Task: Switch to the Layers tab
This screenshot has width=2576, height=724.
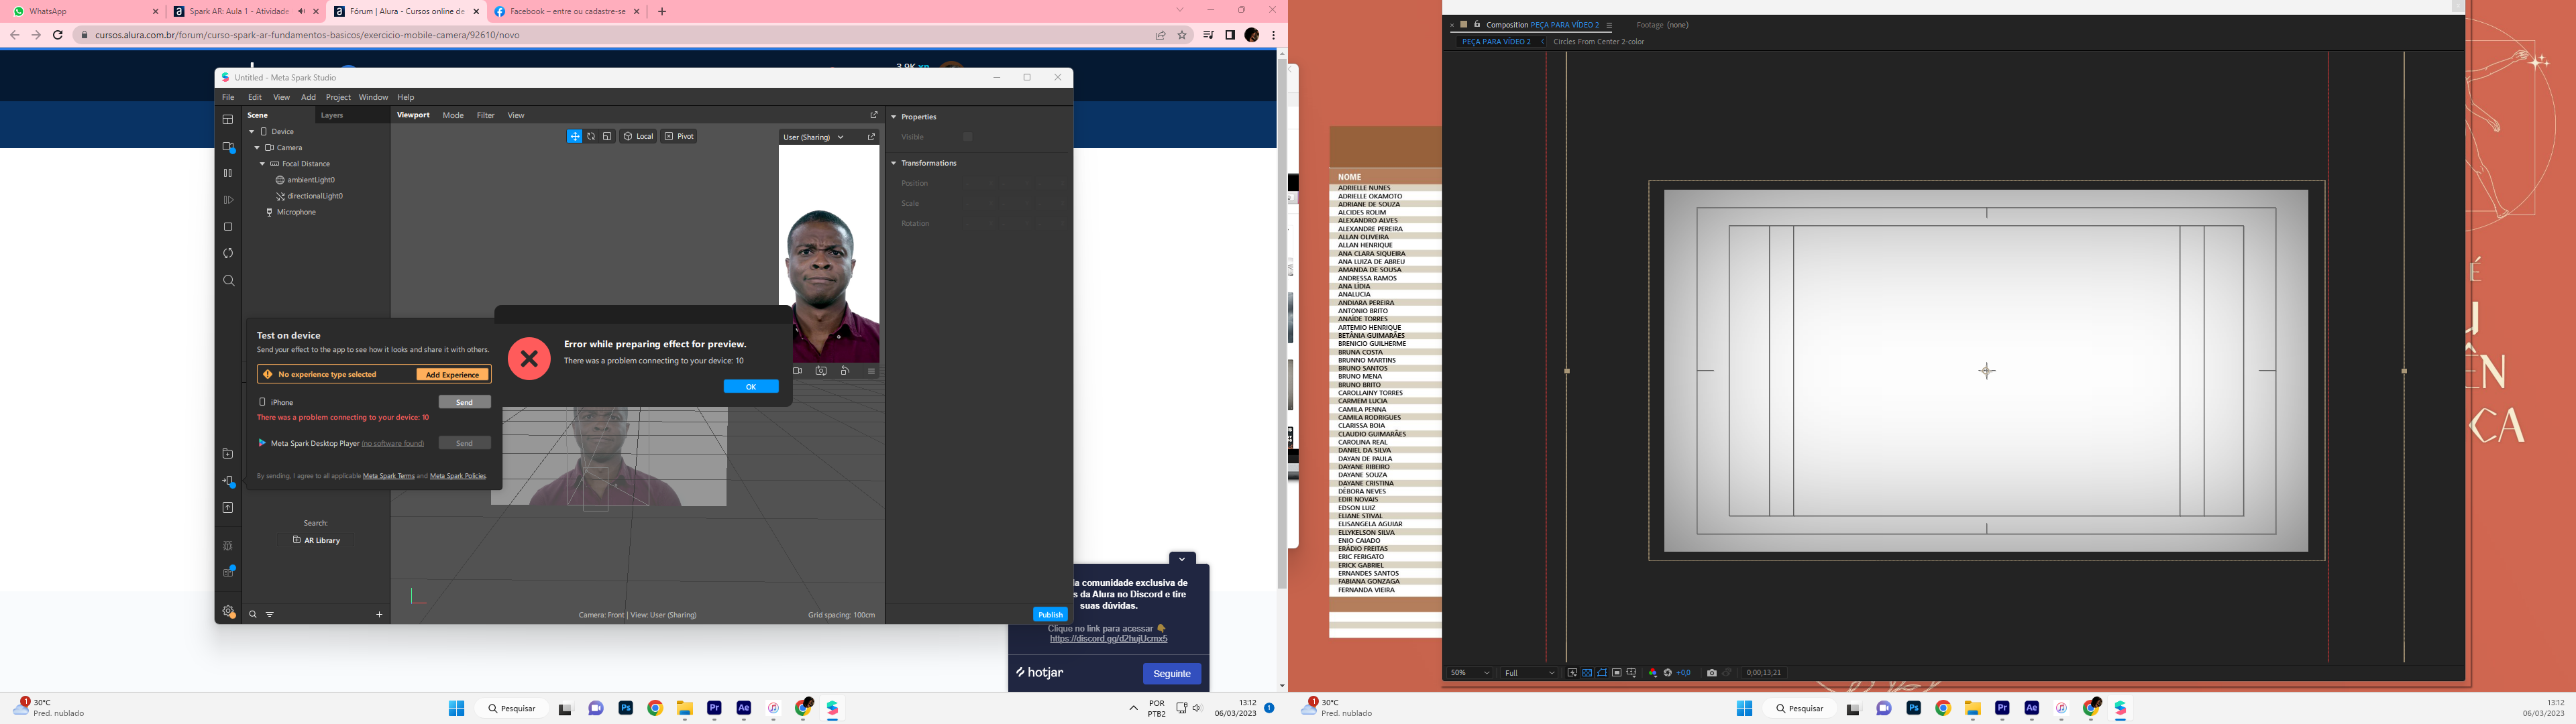Action: 332,115
